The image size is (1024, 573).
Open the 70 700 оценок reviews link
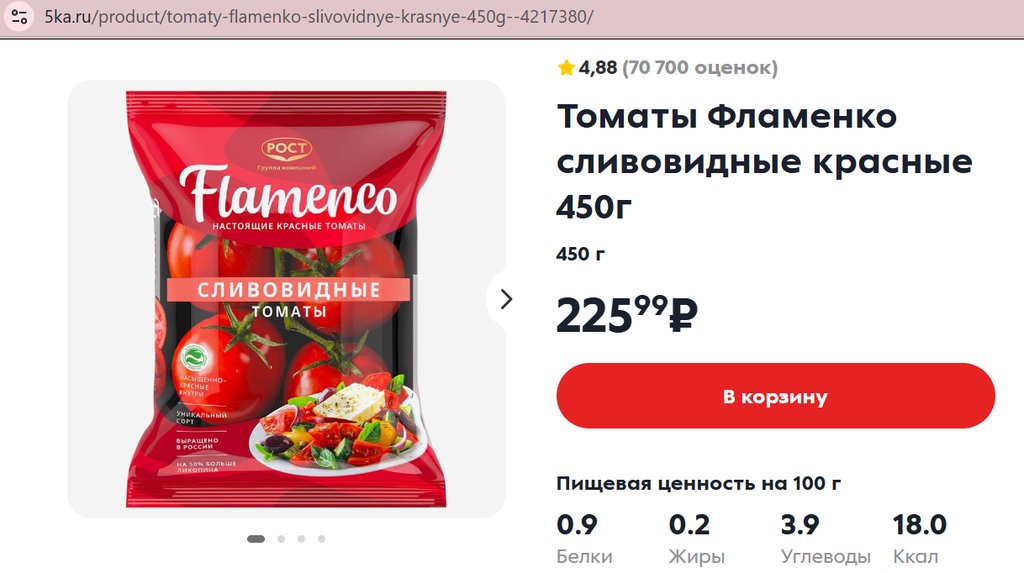[699, 67]
